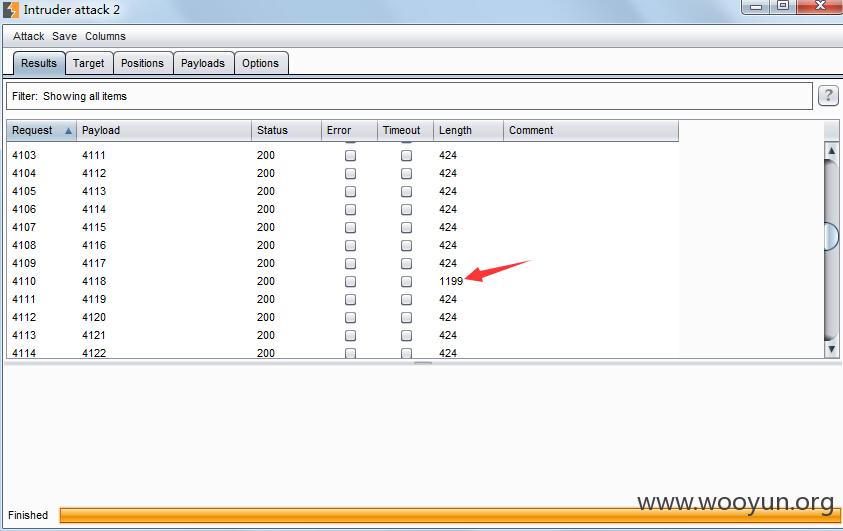843x531 pixels.
Task: Select payload cell 4112
Action: point(94,173)
